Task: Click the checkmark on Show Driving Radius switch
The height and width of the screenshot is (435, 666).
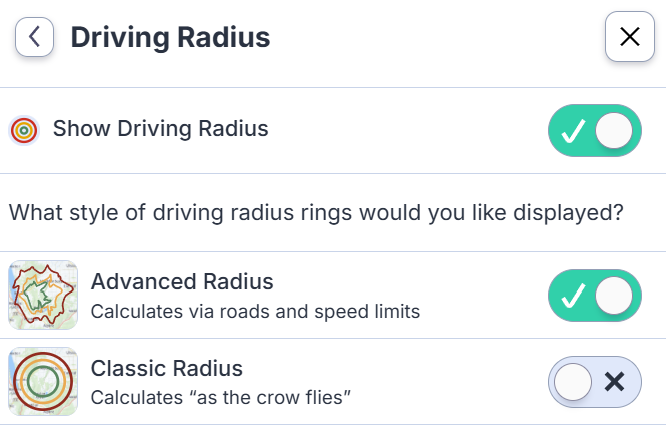Action: 573,131
